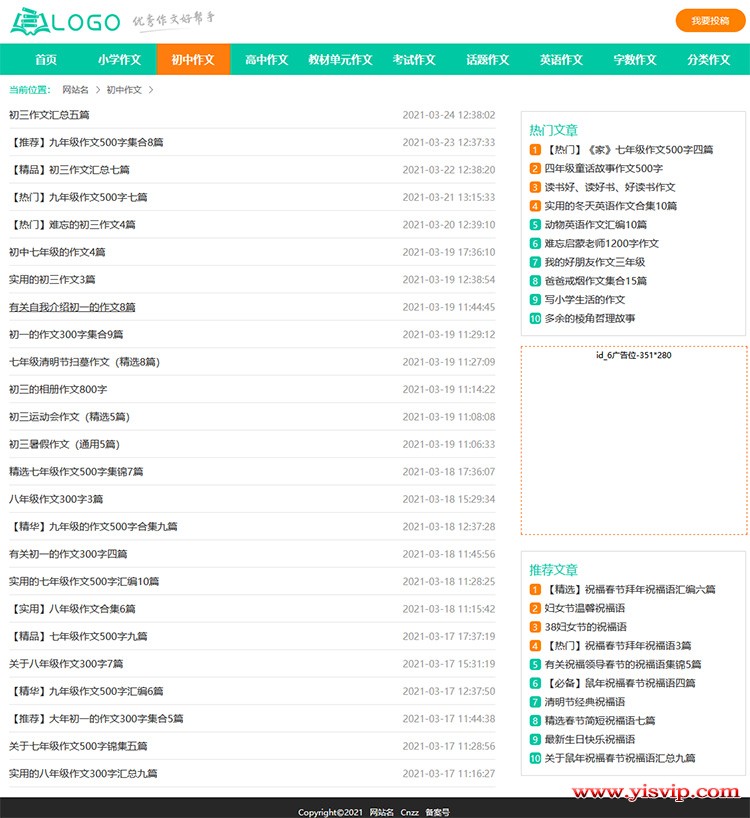Click 七年级清明节扫墓作文（精选8篇）
Screen dimensions: 750x818
tap(84, 362)
